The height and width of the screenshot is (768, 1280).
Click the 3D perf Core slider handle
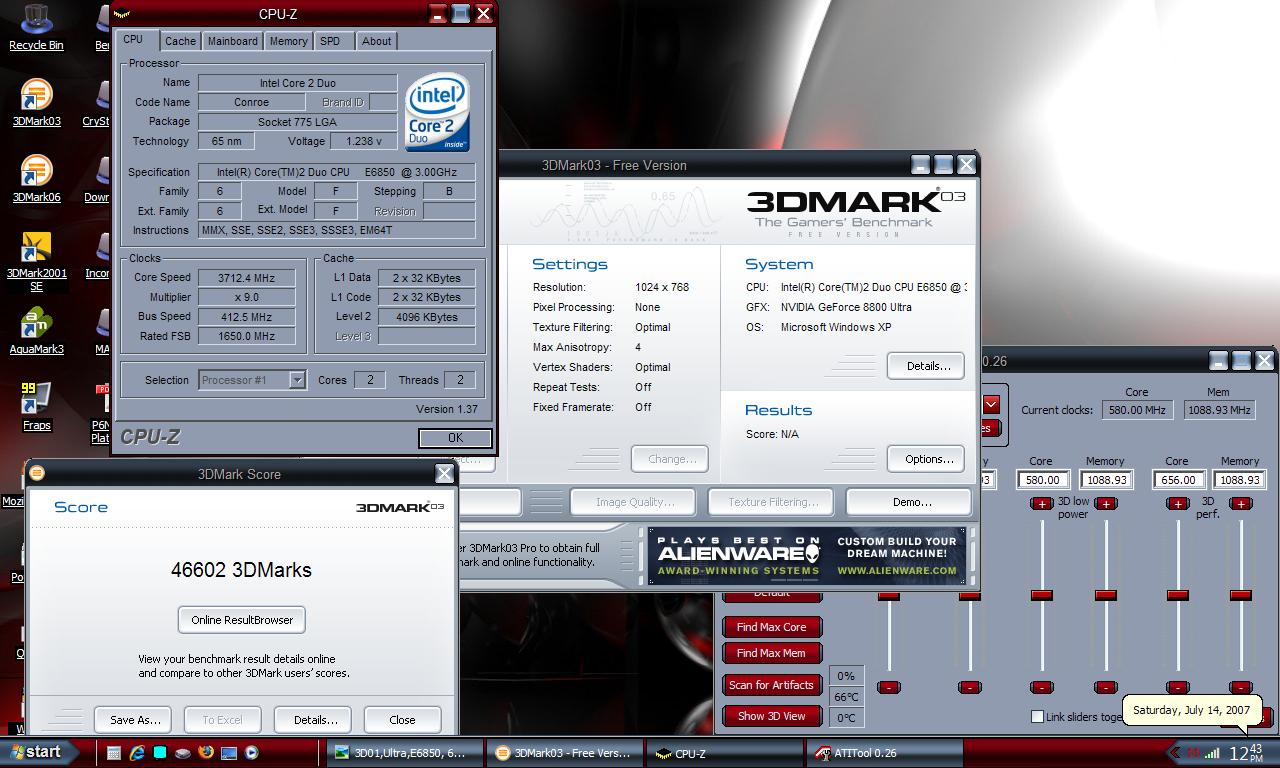click(x=1177, y=595)
